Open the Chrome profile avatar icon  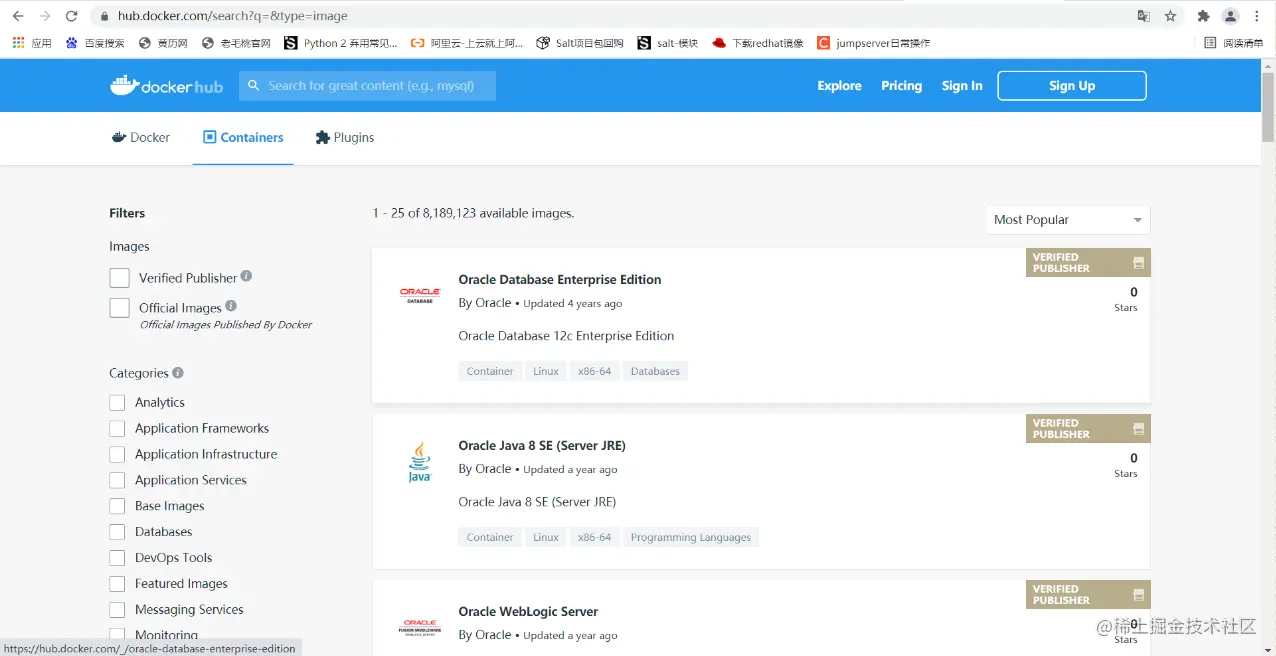pyautogui.click(x=1231, y=16)
